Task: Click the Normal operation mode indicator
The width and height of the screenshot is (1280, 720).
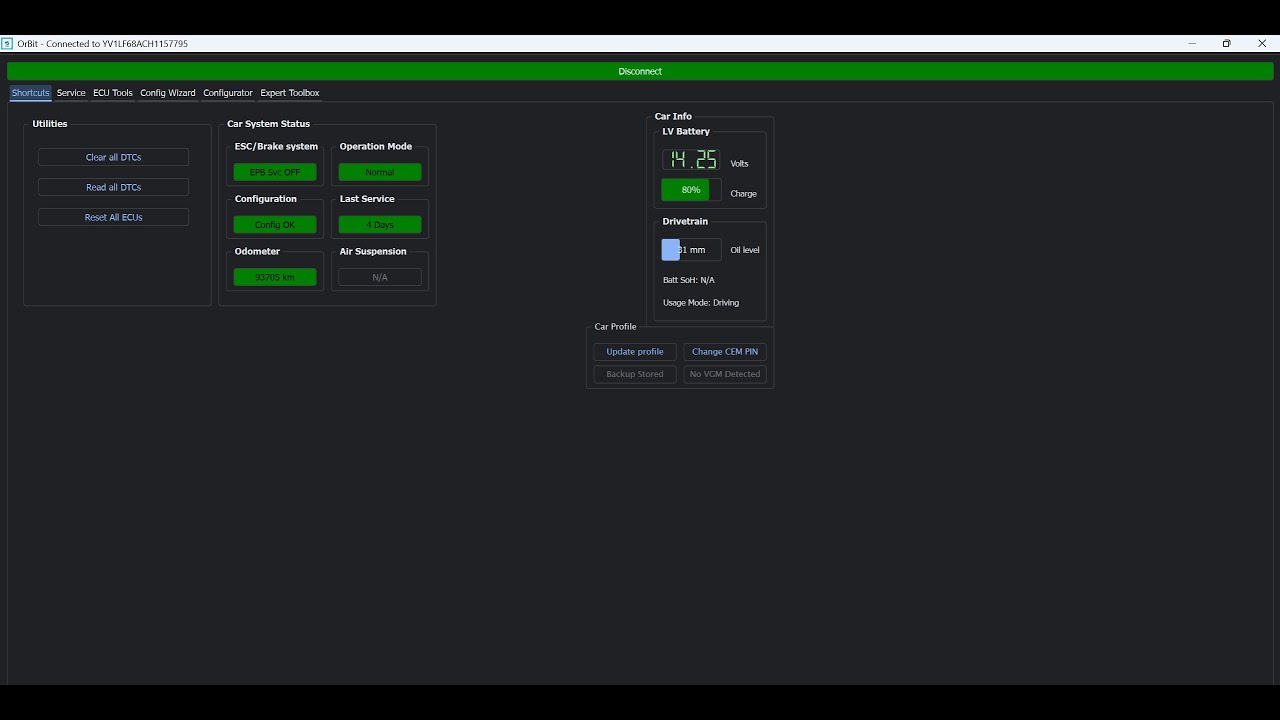Action: [x=380, y=172]
